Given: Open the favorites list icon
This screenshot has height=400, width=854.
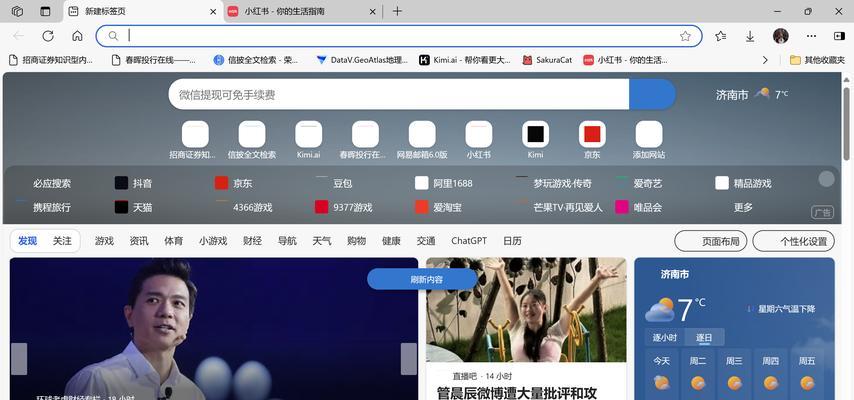Looking at the screenshot, I should click(x=721, y=36).
